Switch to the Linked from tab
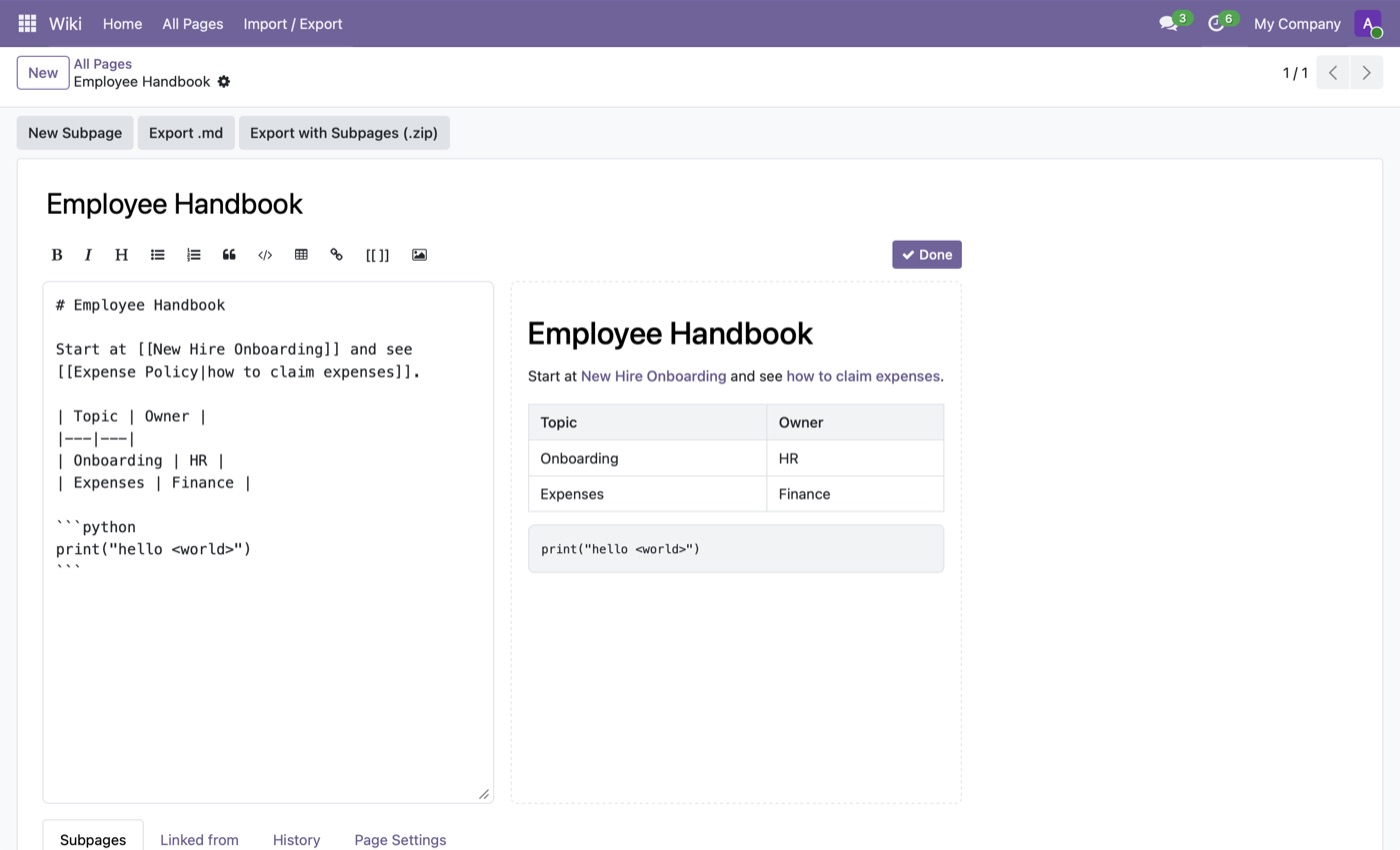The height and width of the screenshot is (850, 1400). tap(199, 840)
